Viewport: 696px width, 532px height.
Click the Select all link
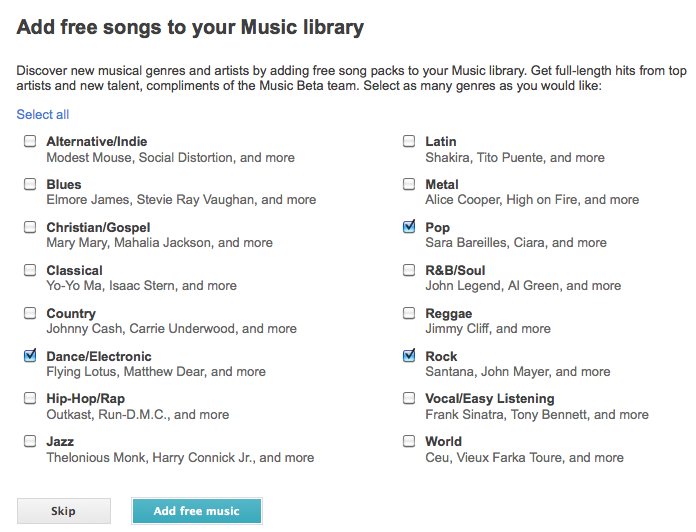[x=43, y=115]
